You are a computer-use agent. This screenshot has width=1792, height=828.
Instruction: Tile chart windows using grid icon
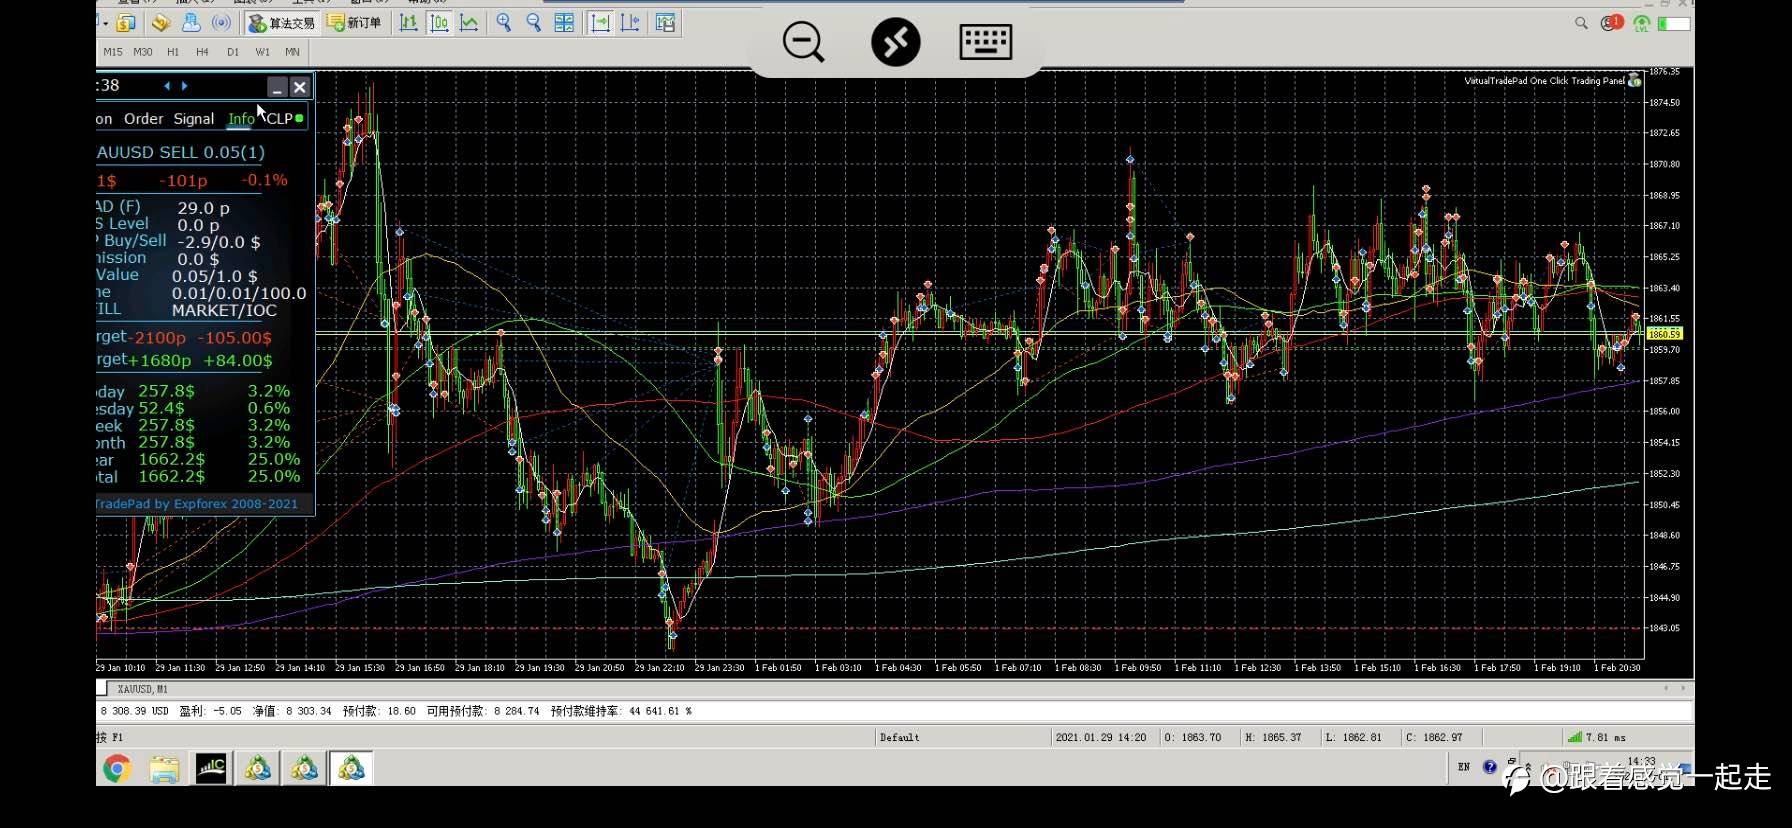(564, 23)
